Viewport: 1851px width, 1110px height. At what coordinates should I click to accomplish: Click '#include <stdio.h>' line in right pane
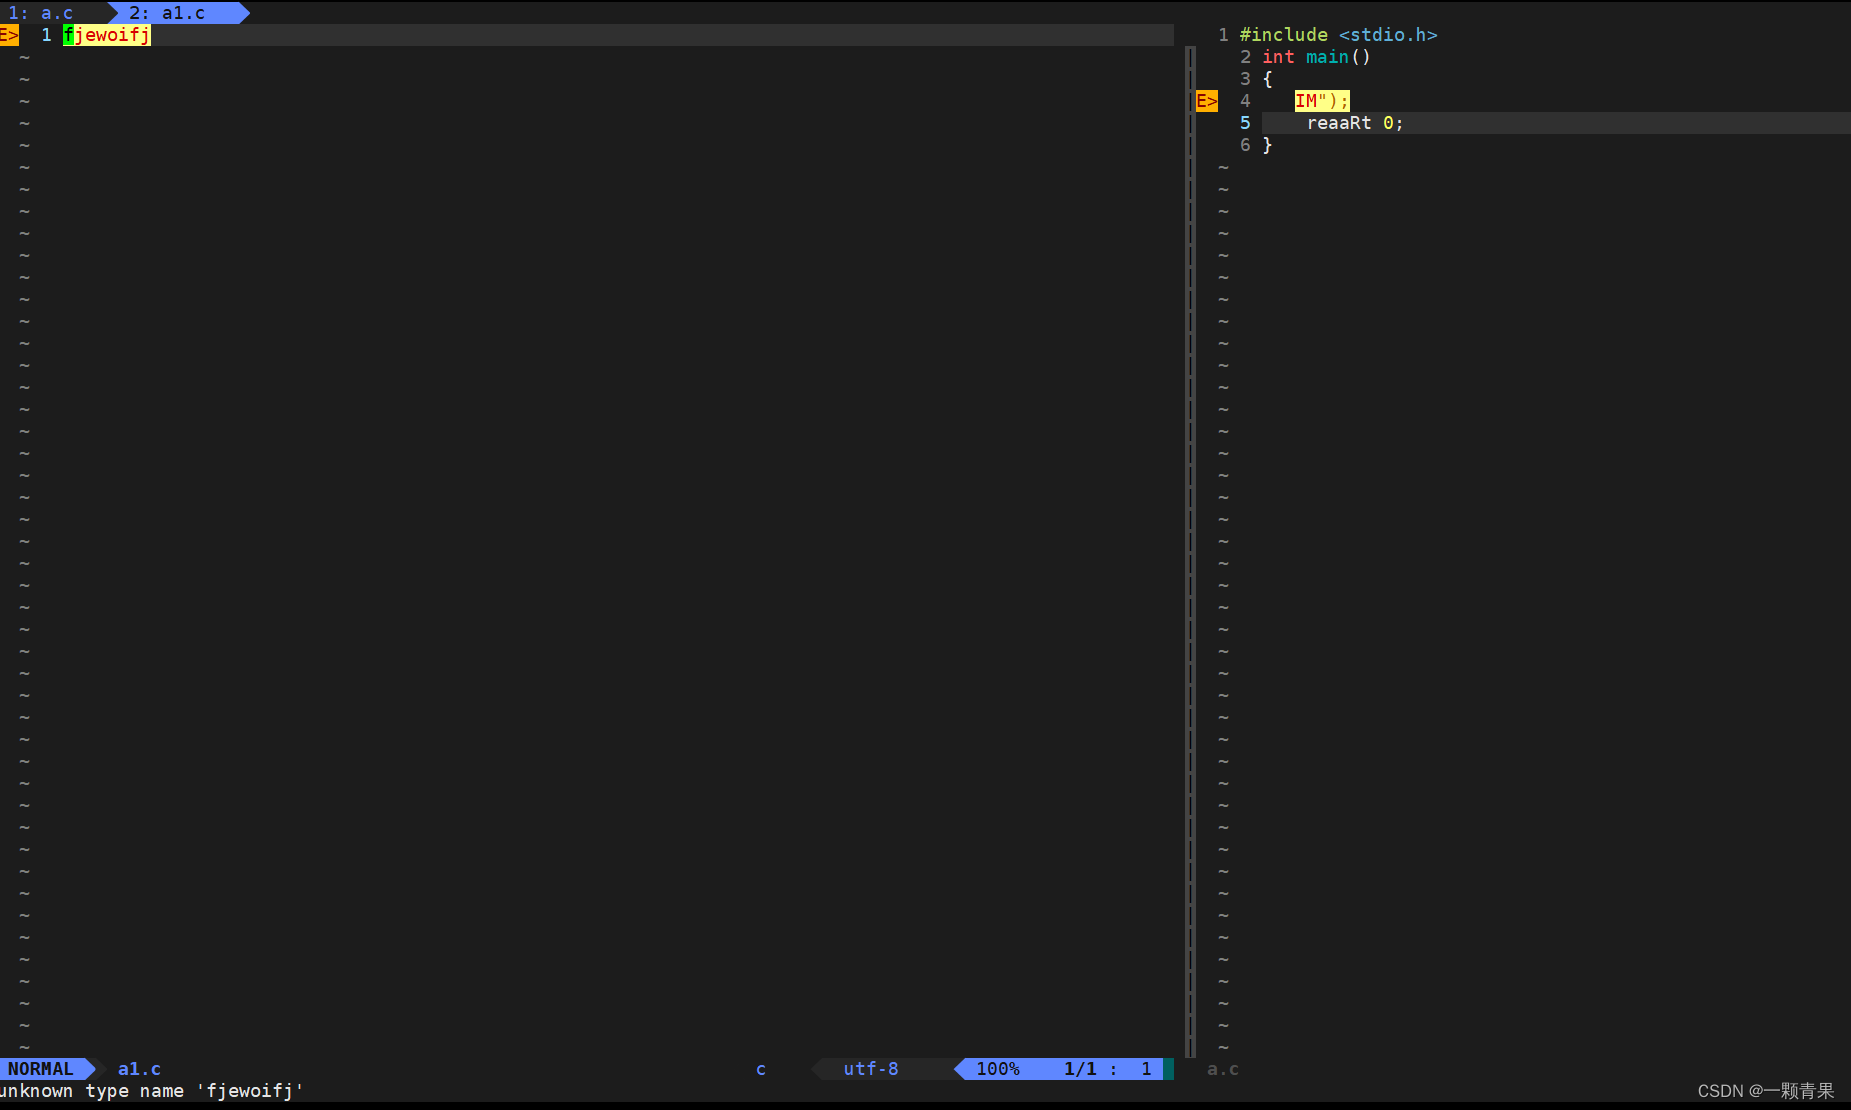(1338, 35)
